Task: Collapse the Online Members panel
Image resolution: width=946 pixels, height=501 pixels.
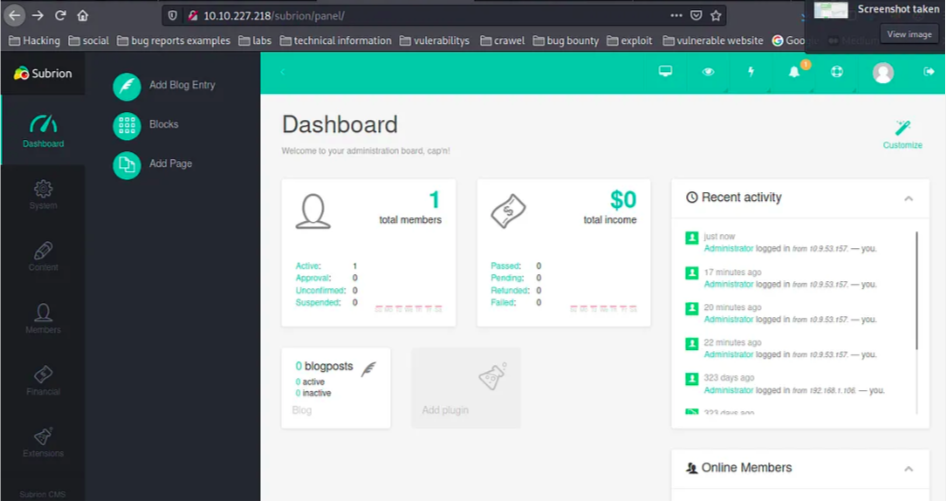Action: tap(908, 468)
